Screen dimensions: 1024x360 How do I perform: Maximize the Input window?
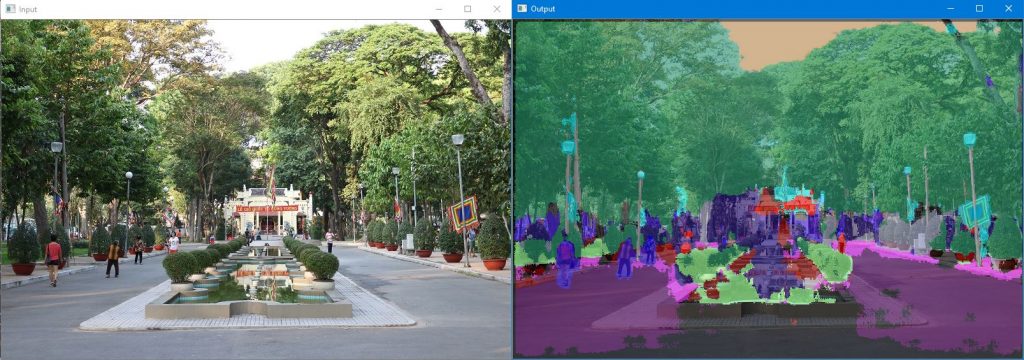(x=468, y=9)
